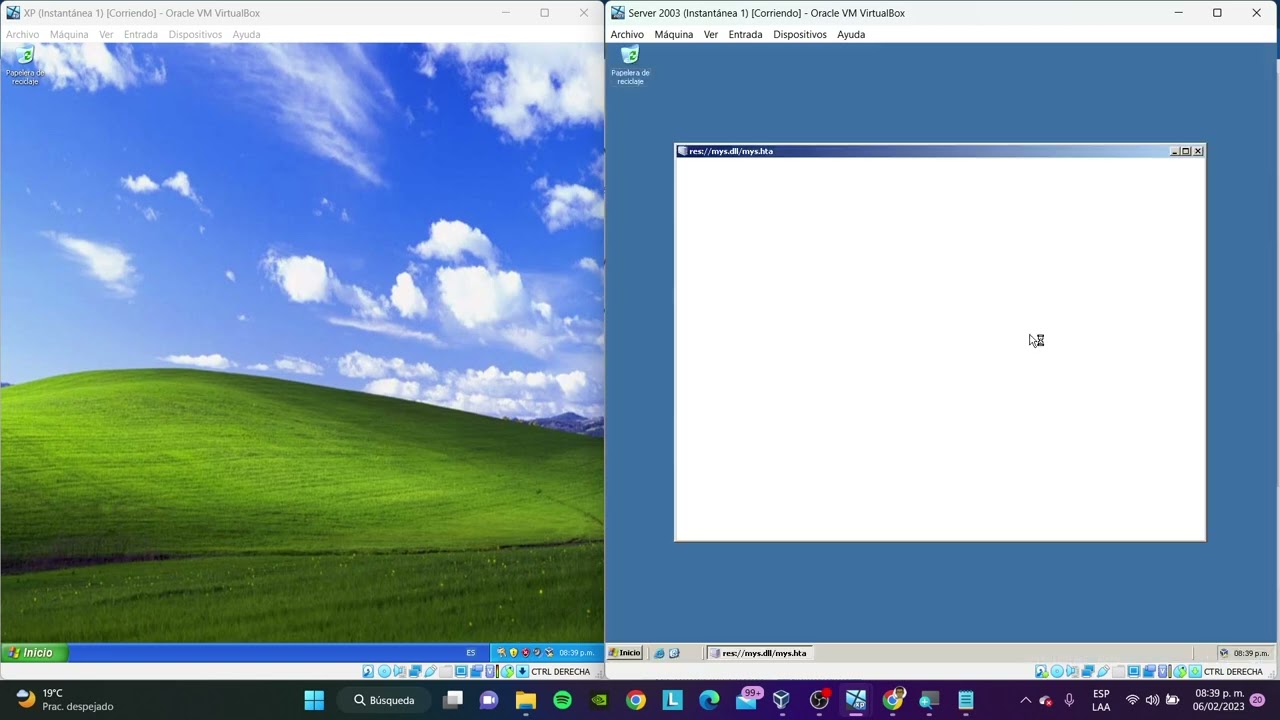Click USB devices icon in Server 2003 status bar

click(1104, 672)
